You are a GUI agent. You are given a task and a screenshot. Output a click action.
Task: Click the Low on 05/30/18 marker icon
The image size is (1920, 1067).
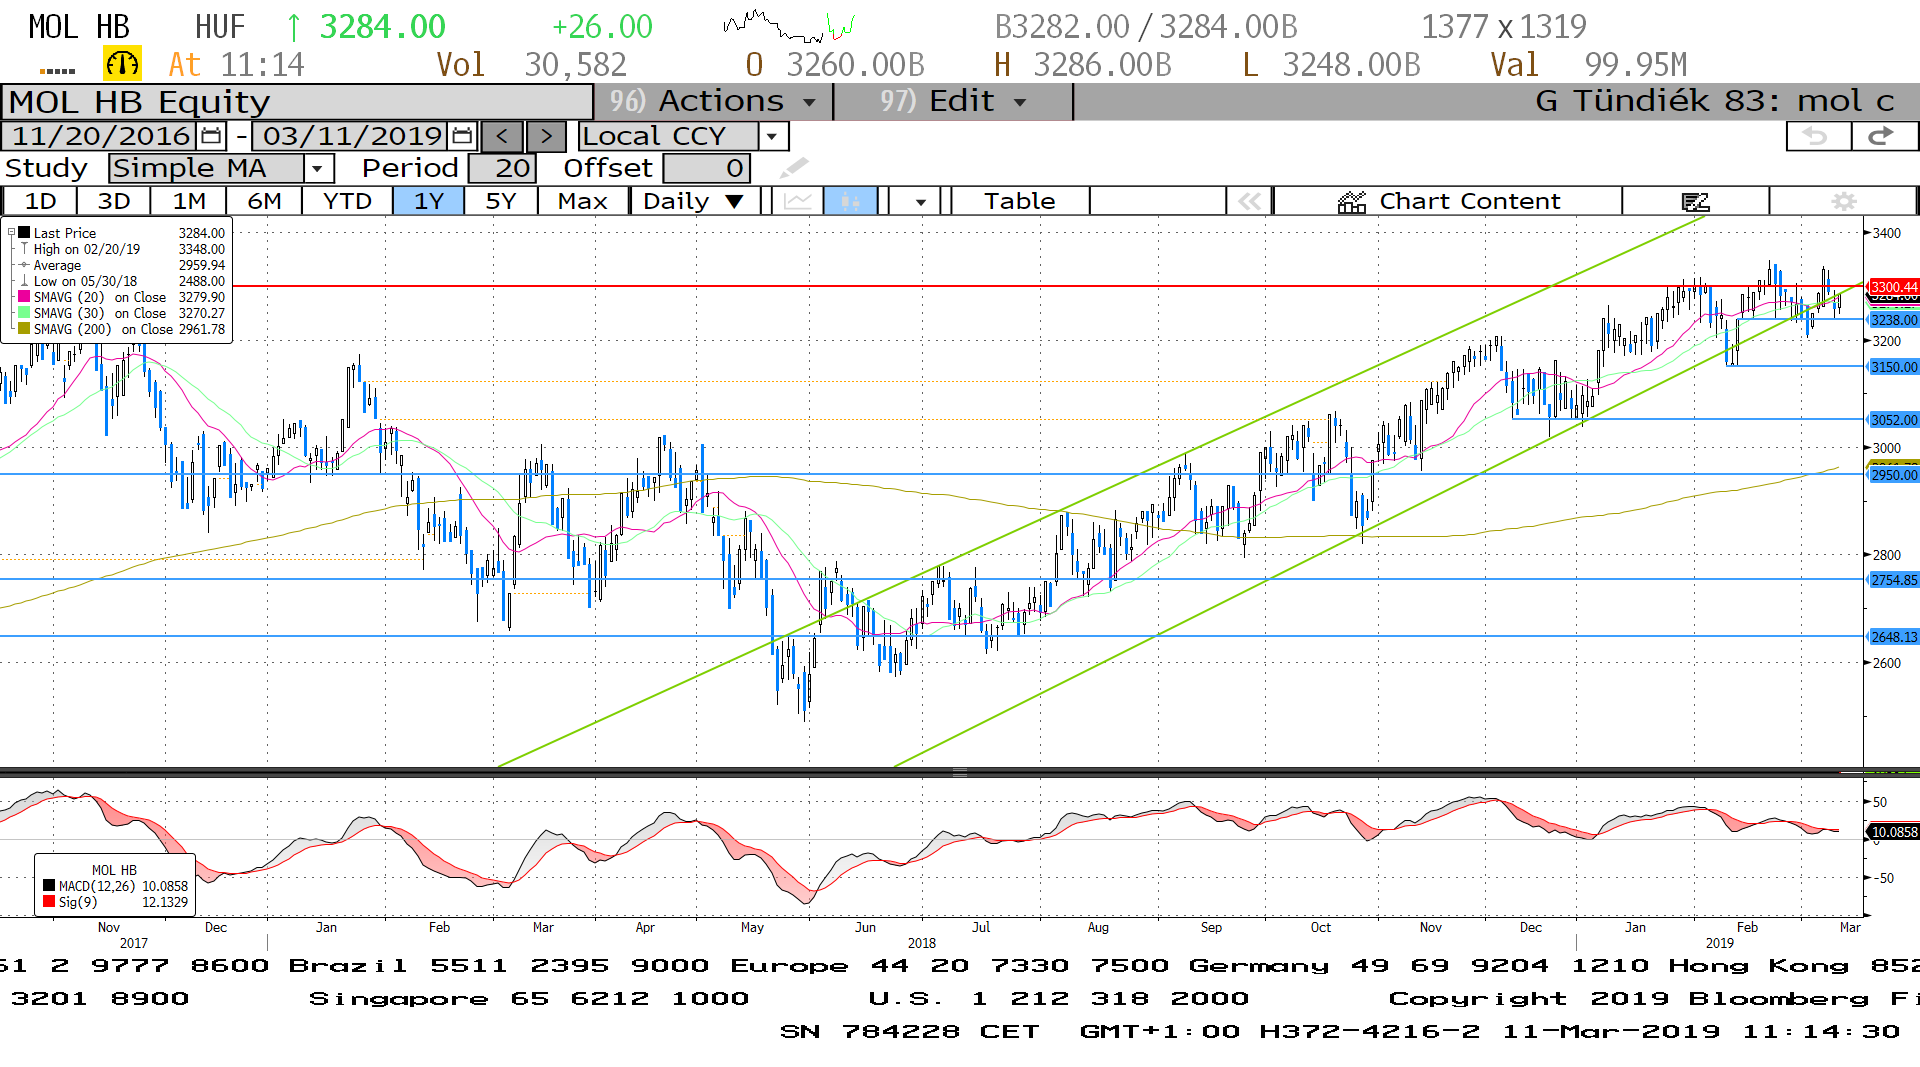click(x=24, y=281)
